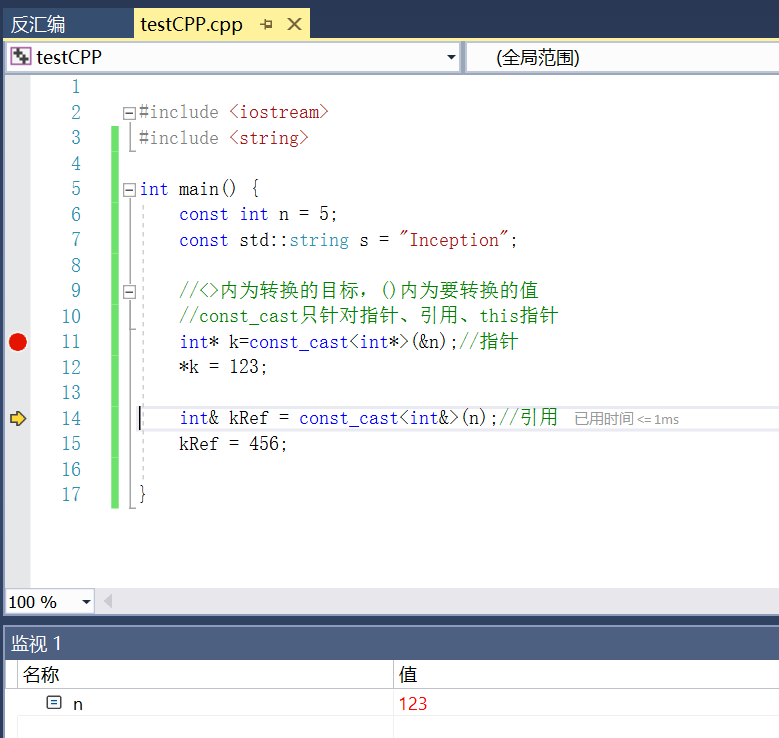This screenshot has height=738, width=779.
Task: Click the value 123 in watch window
Action: 413,704
